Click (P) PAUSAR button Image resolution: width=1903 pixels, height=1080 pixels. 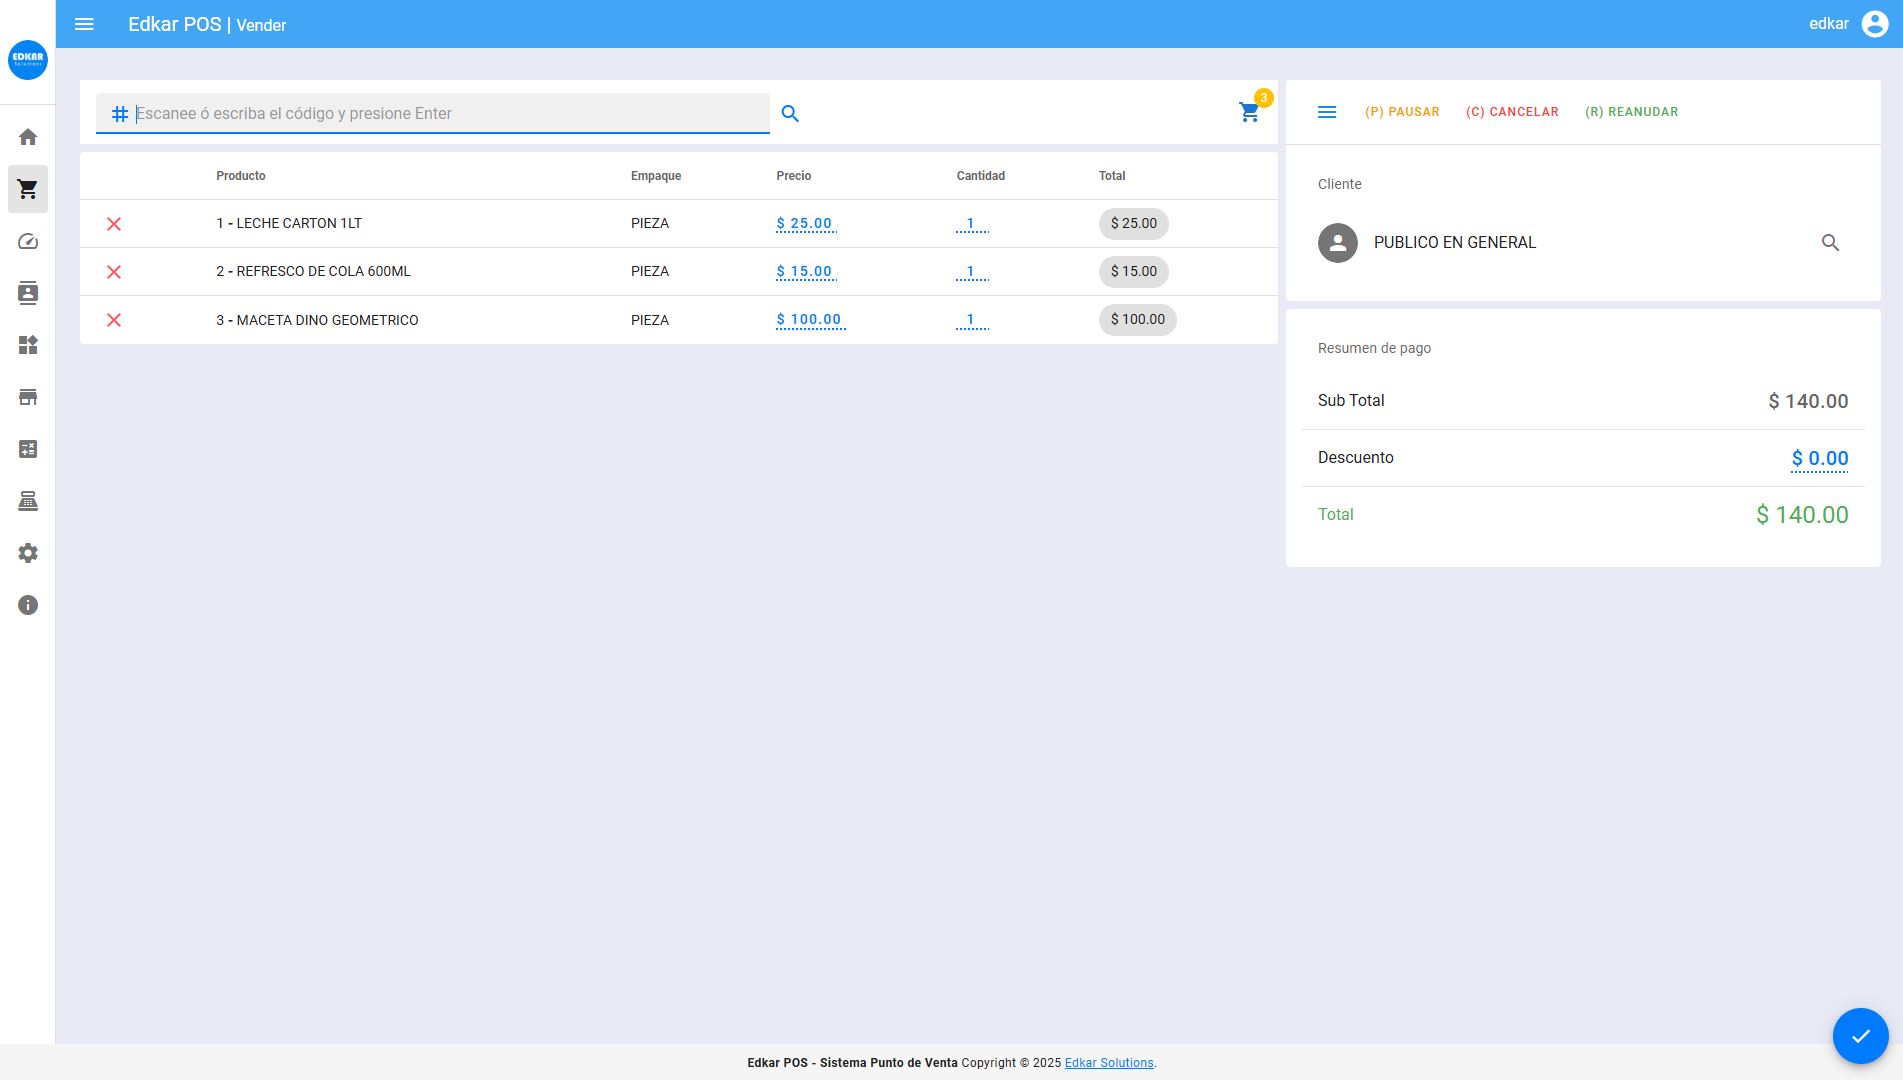(x=1402, y=112)
